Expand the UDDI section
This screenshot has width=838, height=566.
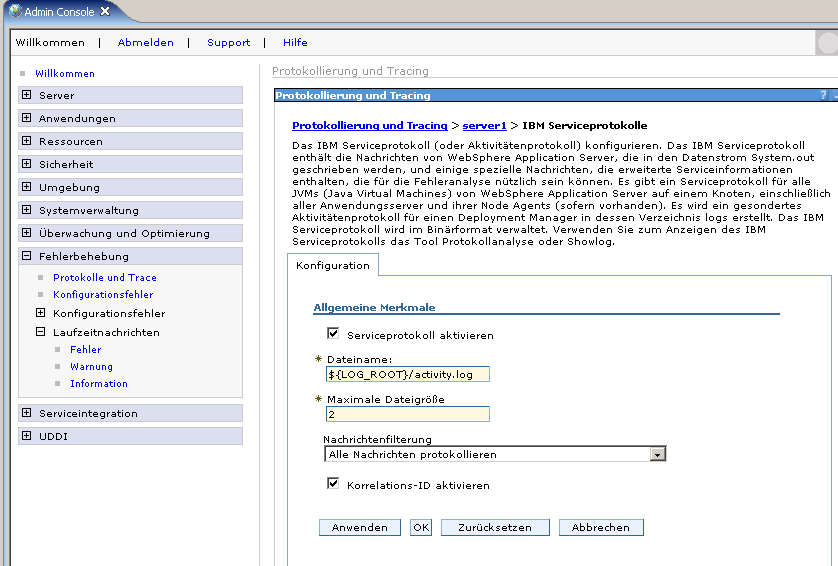tap(26, 436)
